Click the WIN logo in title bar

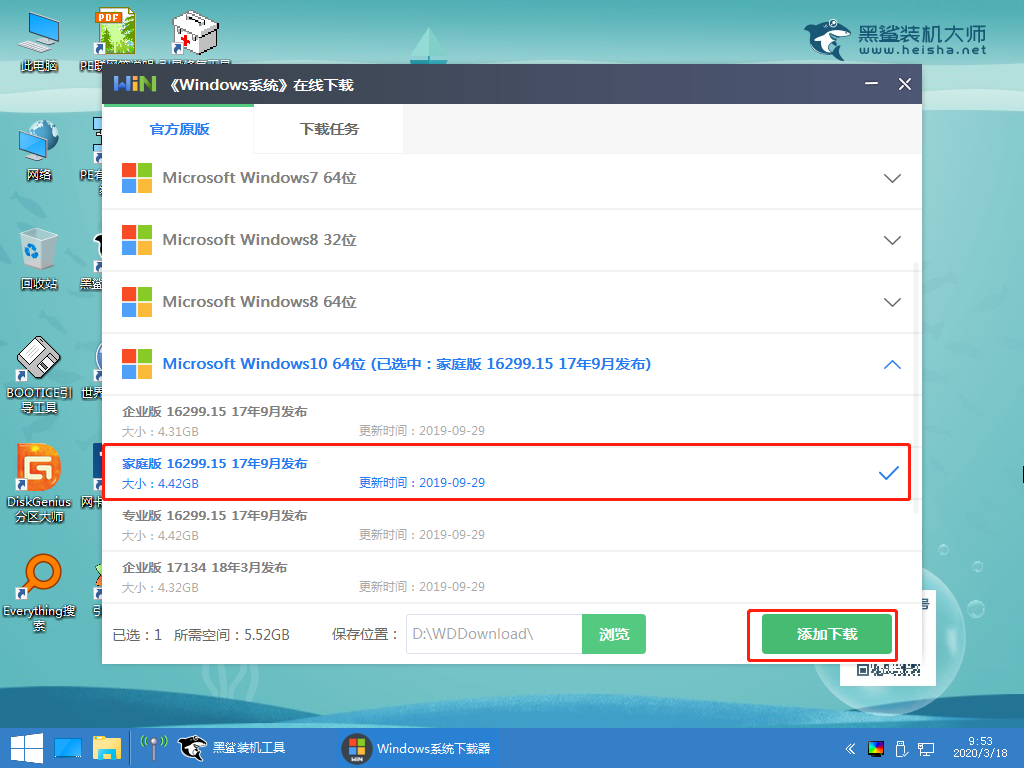coord(135,84)
